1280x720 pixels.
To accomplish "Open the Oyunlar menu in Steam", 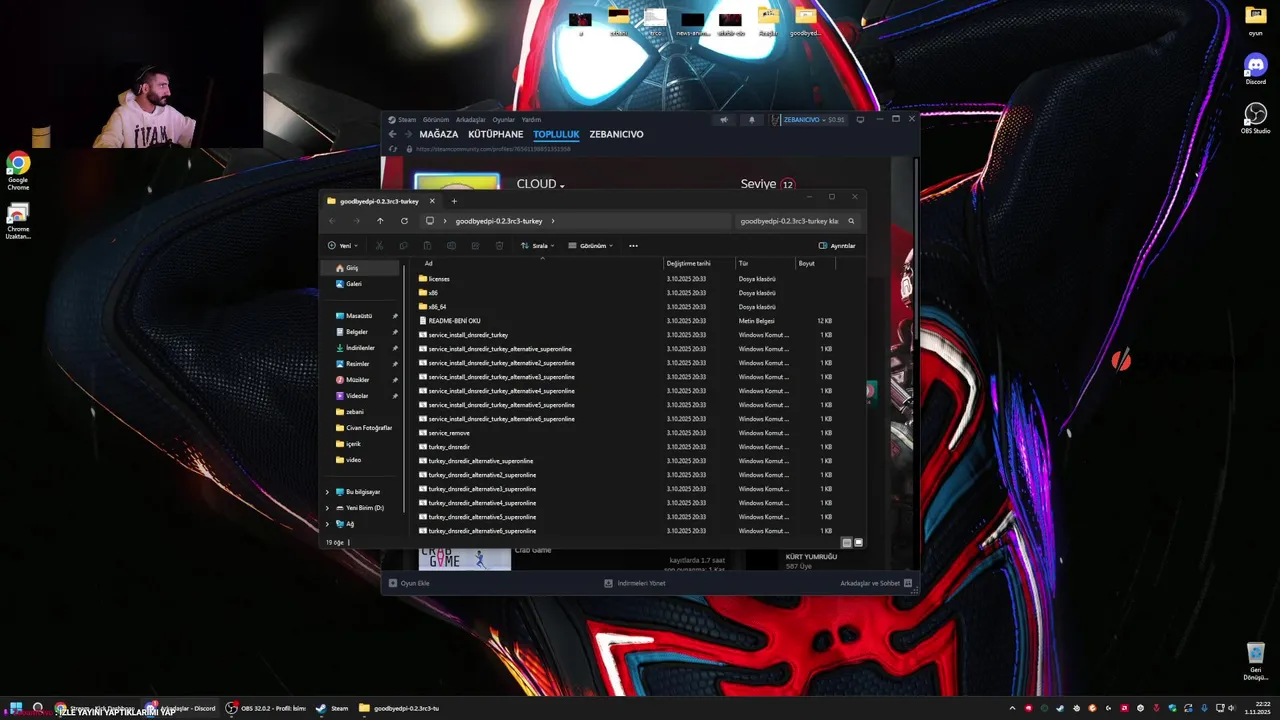I will click(x=503, y=120).
